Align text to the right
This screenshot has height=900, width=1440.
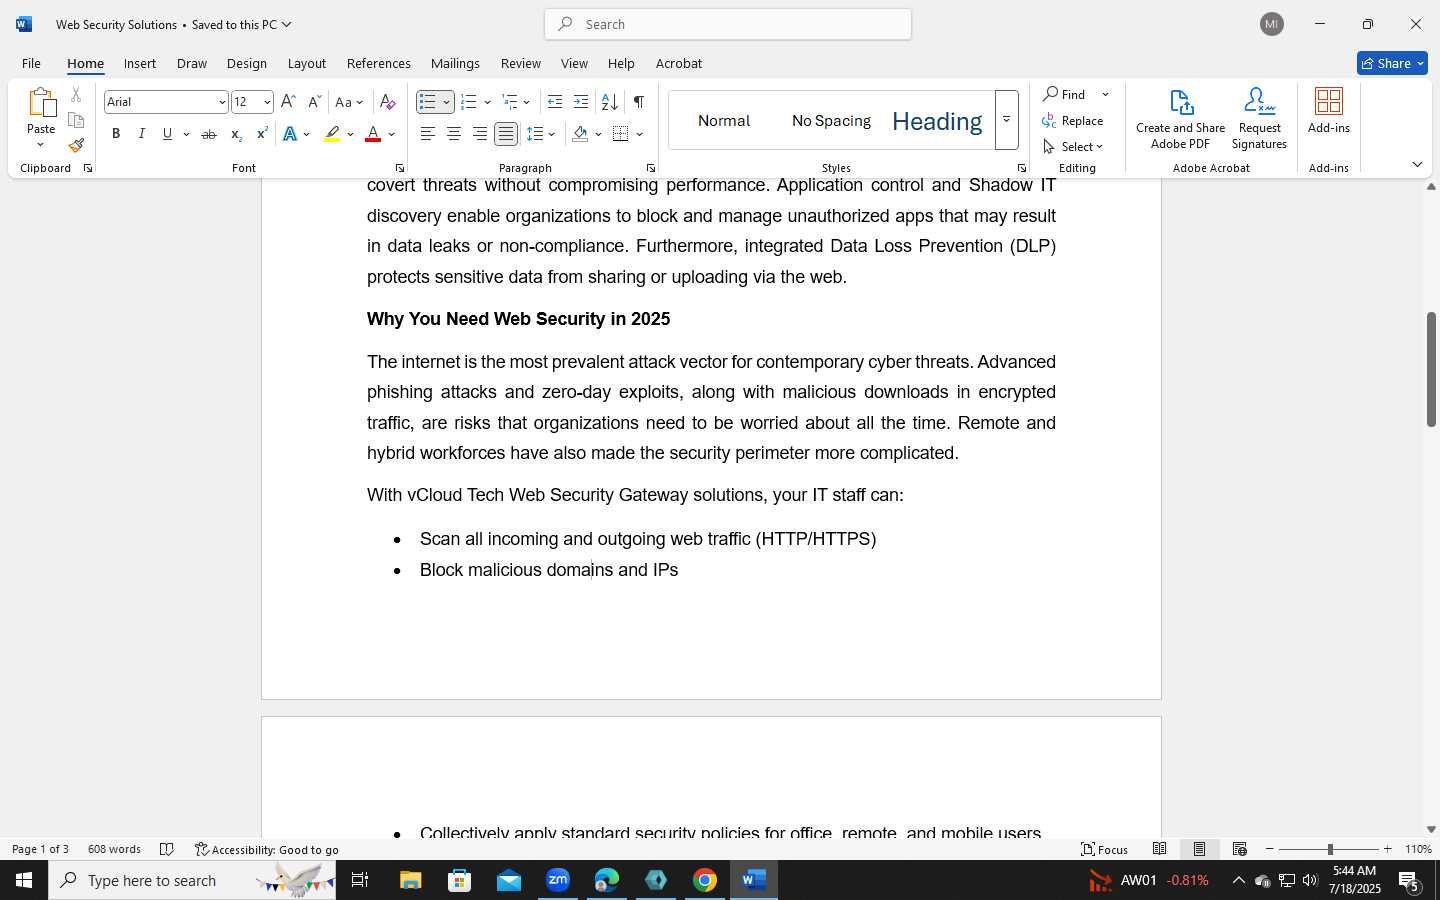[x=480, y=134]
